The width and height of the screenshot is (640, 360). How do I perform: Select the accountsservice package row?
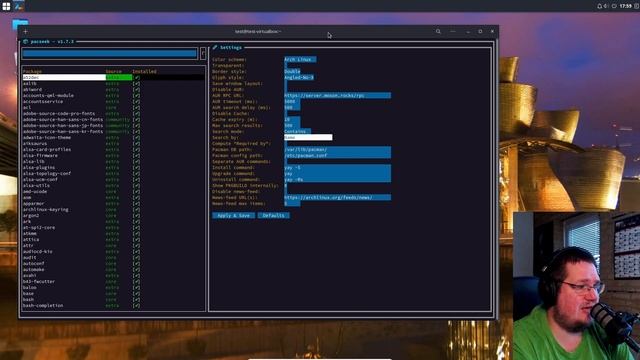(x=113, y=102)
